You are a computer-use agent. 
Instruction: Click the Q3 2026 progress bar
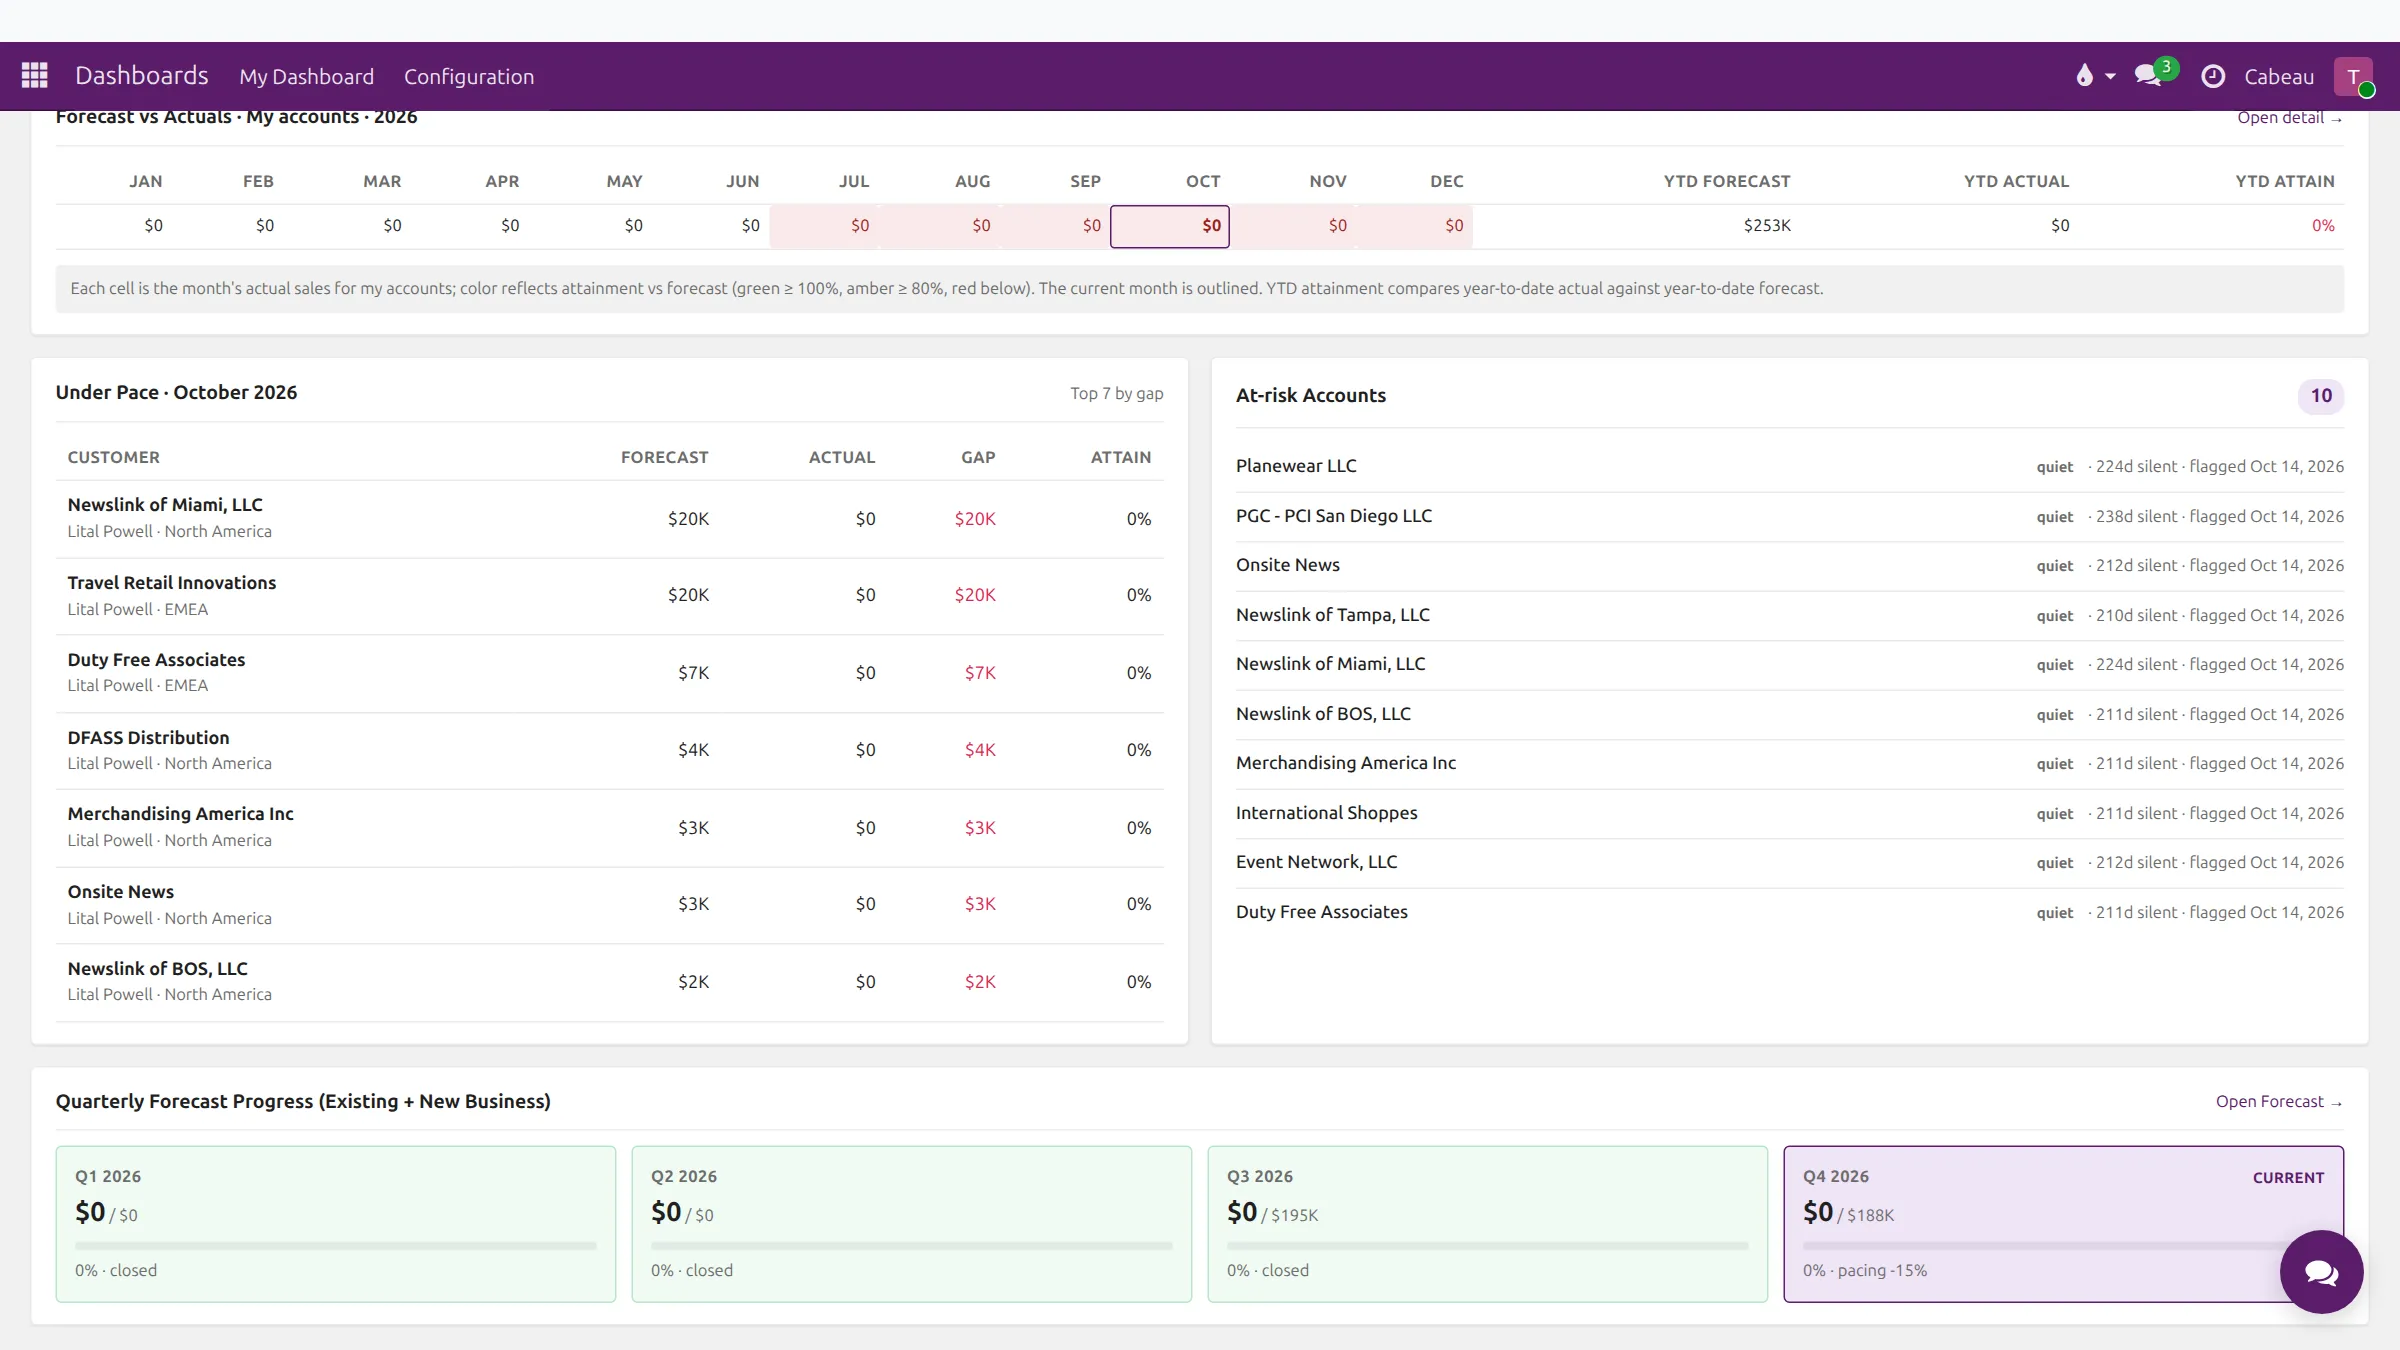click(1487, 1246)
